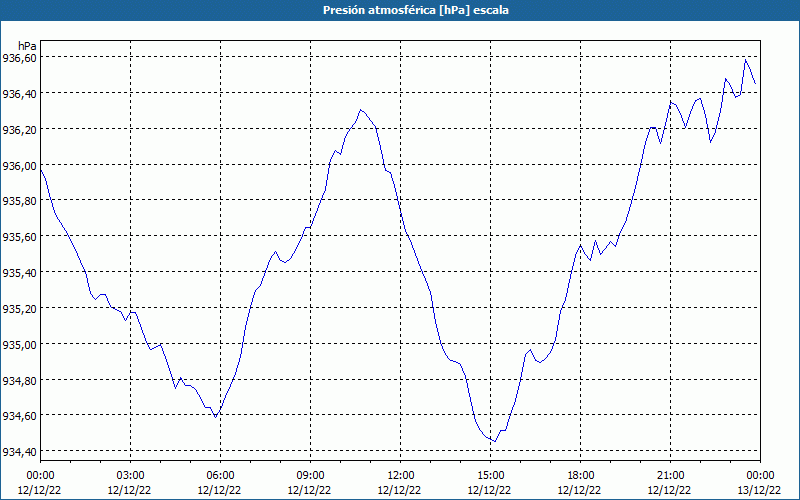Click the 06:00 time label
Screen dimensions: 800x500
tap(220, 476)
